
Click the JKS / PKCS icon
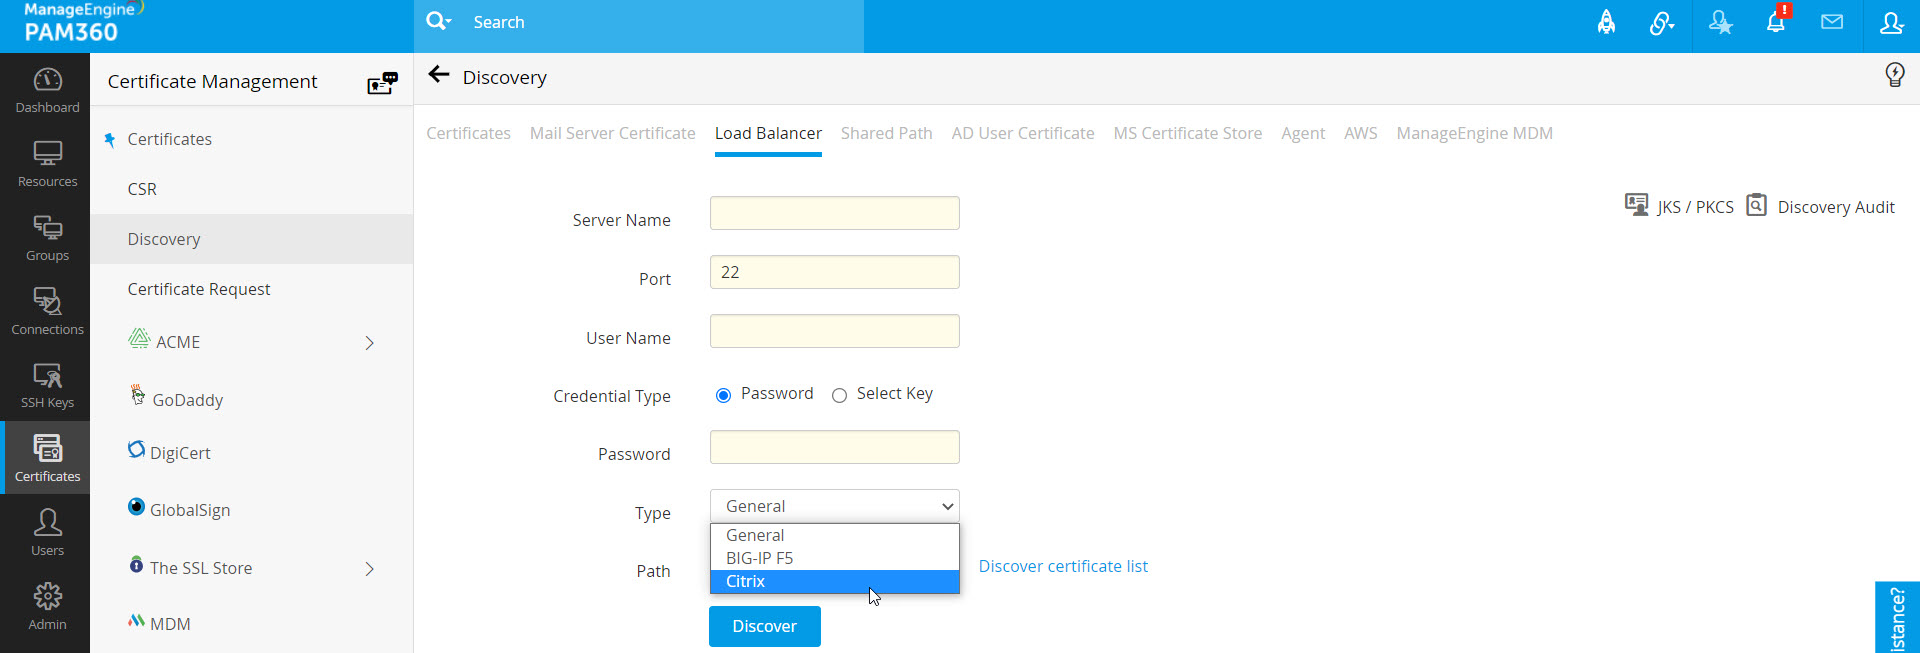pyautogui.click(x=1636, y=205)
